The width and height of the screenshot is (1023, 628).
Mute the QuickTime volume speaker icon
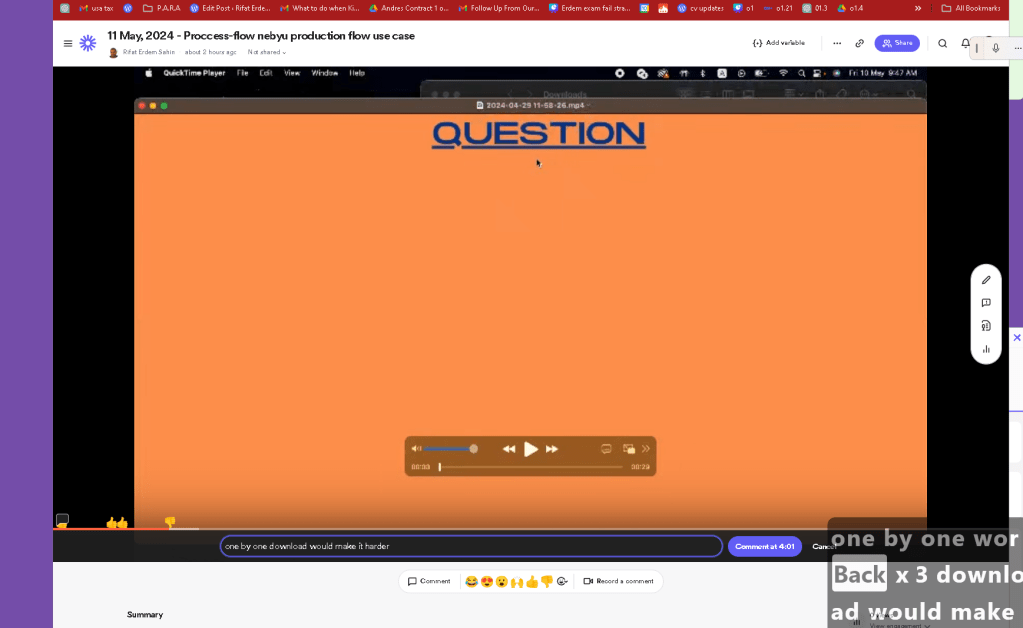(x=416, y=449)
